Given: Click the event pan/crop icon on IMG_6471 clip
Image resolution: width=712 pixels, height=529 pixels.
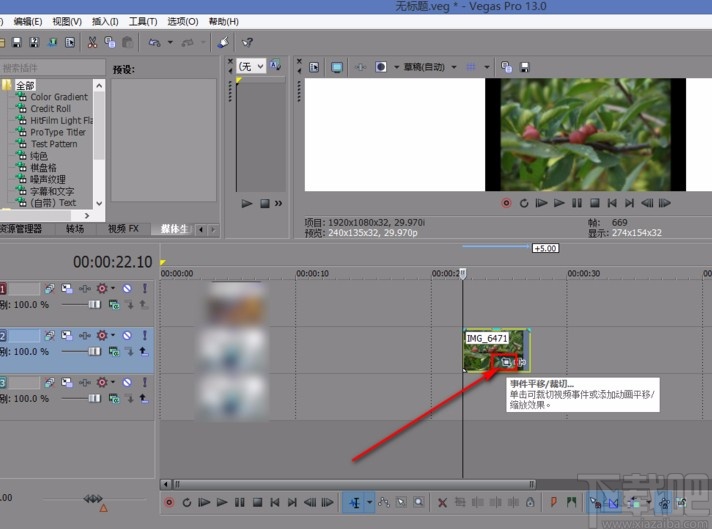Looking at the screenshot, I should pos(506,361).
